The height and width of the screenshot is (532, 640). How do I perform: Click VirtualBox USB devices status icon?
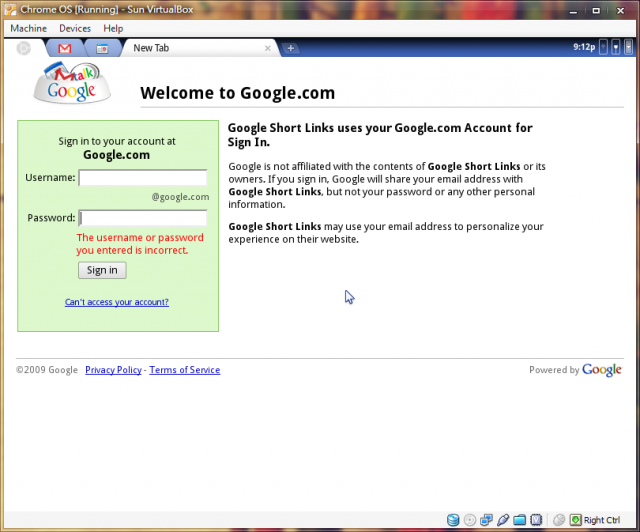tap(503, 520)
